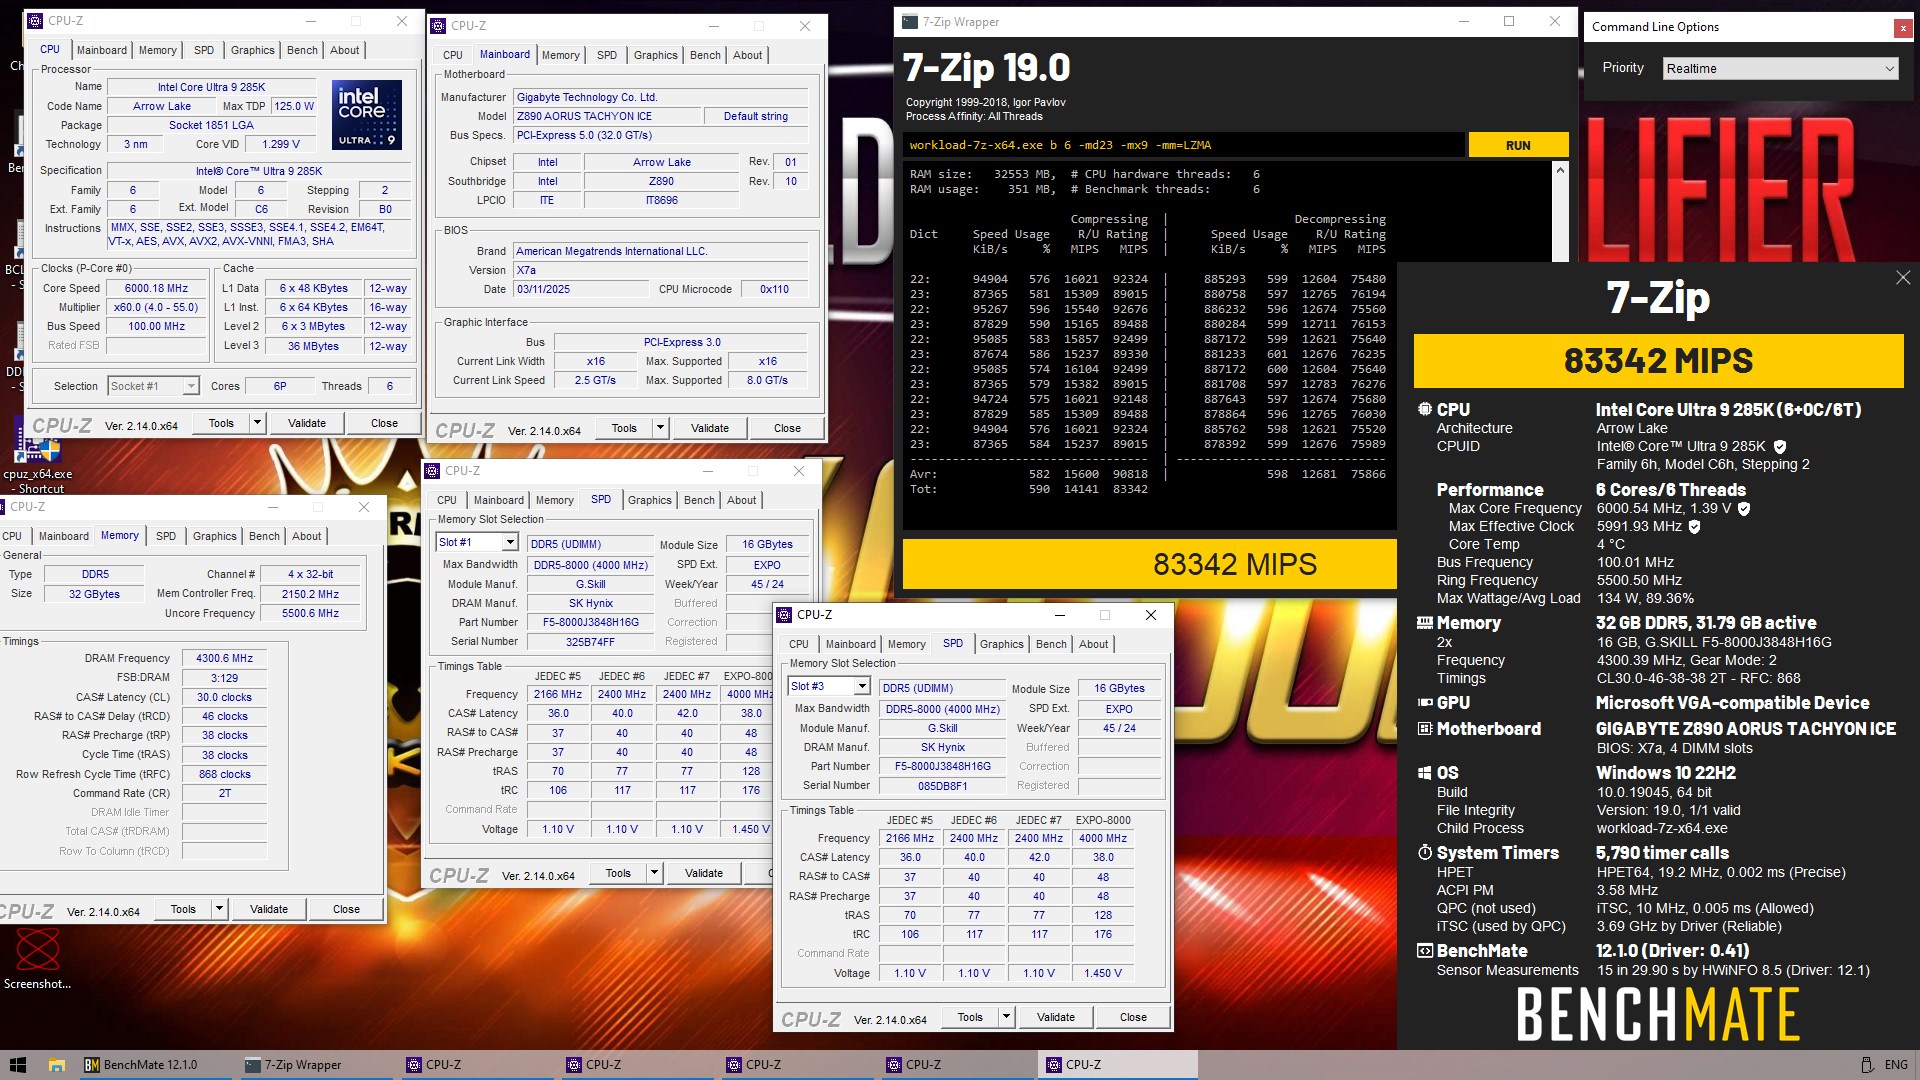
Task: Switch to Bench tab in CPU window
Action: 302,50
